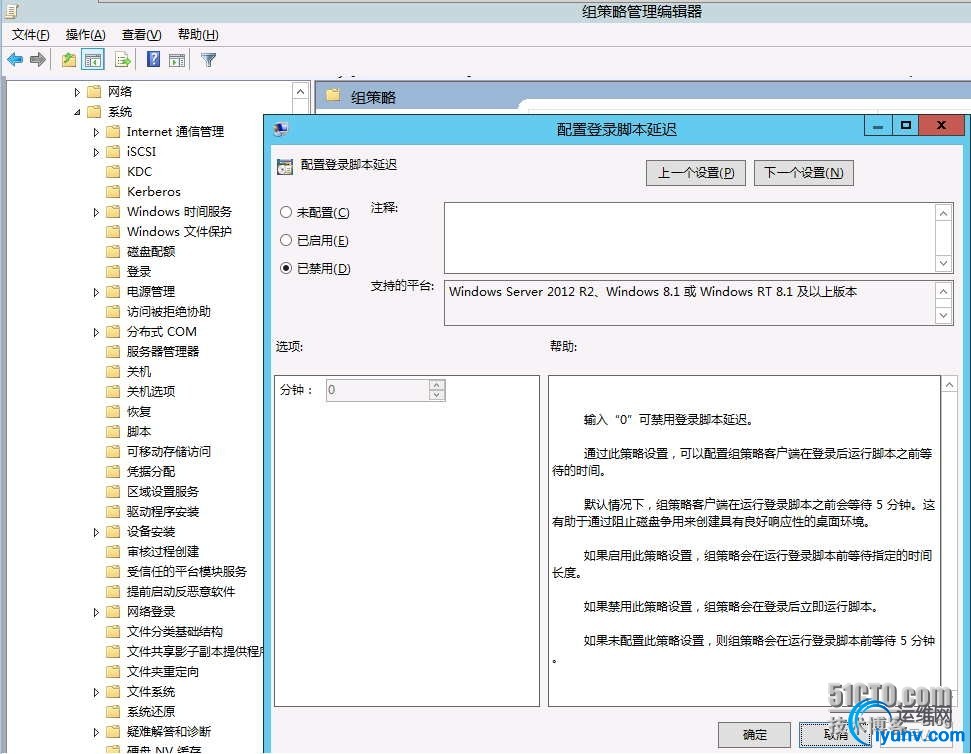Image resolution: width=971 pixels, height=754 pixels.
Task: Expand the 分布式 COM node
Action: tap(96, 332)
